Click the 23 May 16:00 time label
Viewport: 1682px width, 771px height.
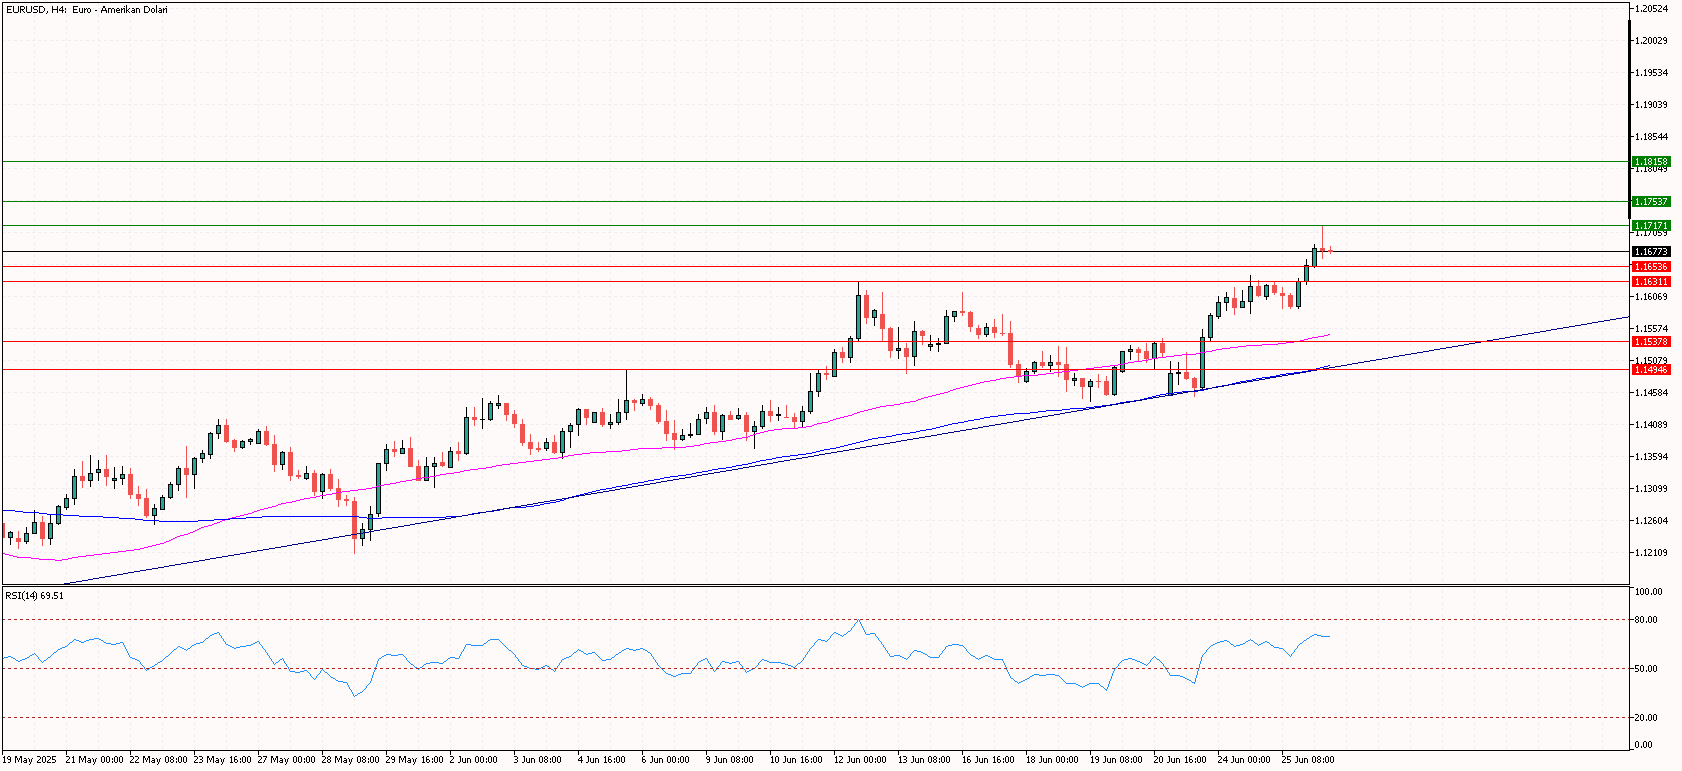click(x=222, y=760)
